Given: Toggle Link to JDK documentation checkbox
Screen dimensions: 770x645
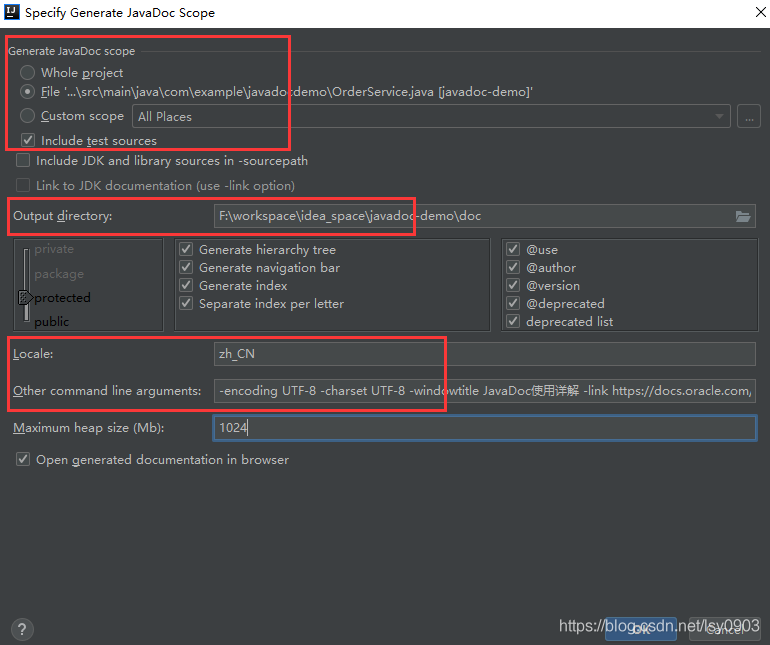Looking at the screenshot, I should coord(23,185).
